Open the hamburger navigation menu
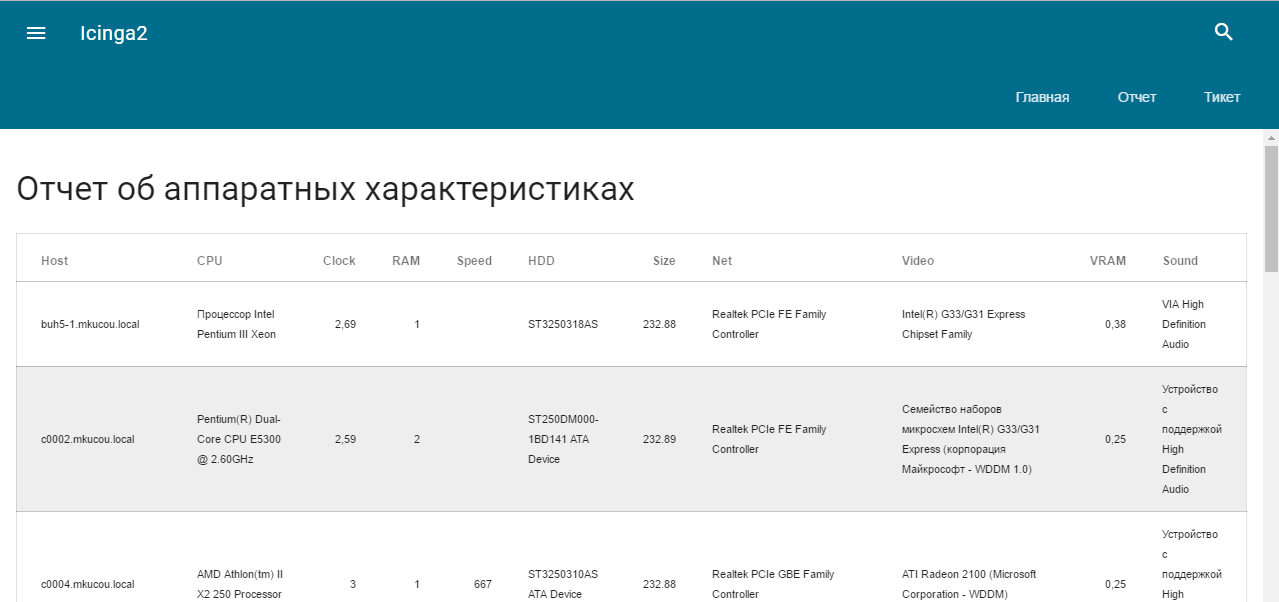The image size is (1279, 602). coord(36,33)
